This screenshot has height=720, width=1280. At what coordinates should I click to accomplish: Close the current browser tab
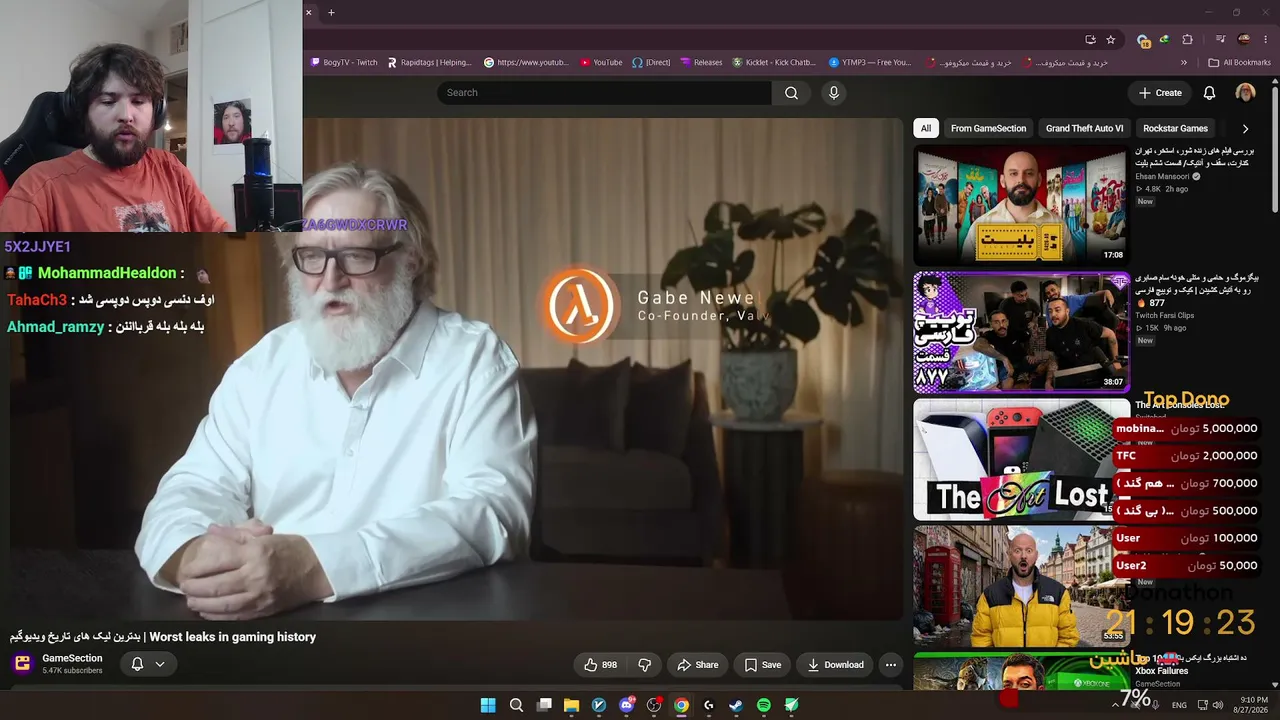(308, 13)
